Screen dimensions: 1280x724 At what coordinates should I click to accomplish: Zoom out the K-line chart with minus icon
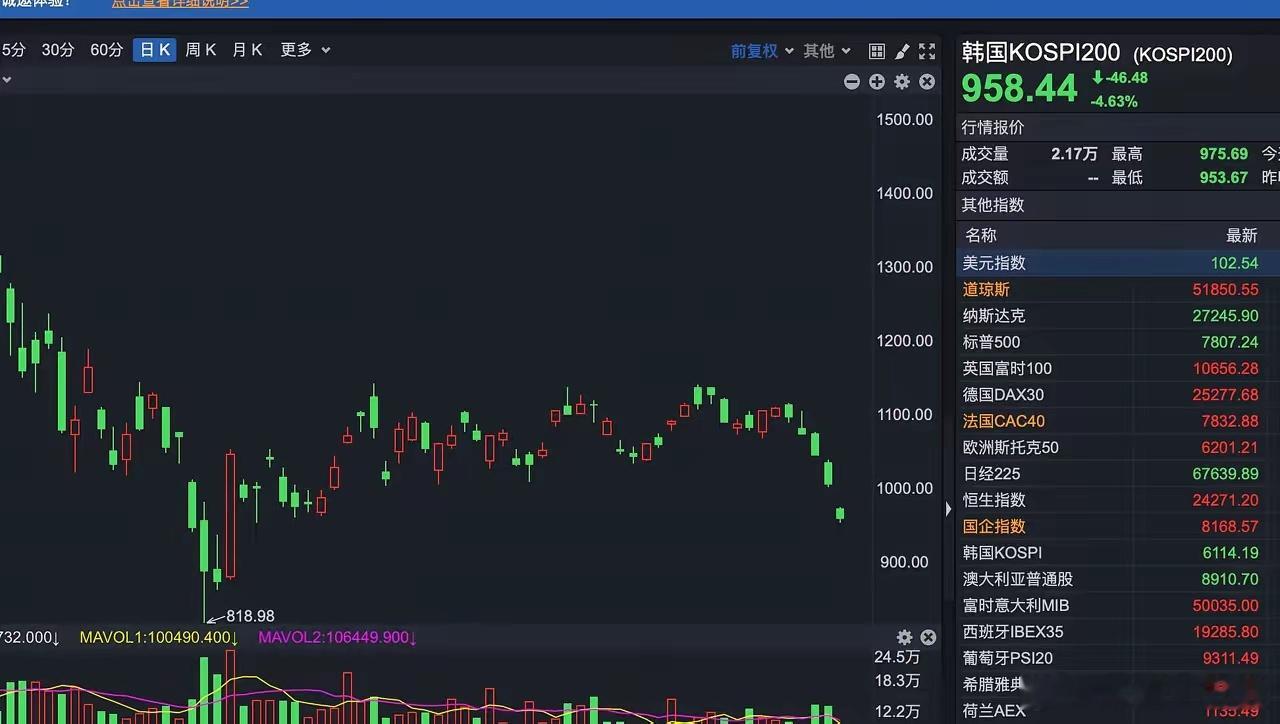click(x=852, y=82)
